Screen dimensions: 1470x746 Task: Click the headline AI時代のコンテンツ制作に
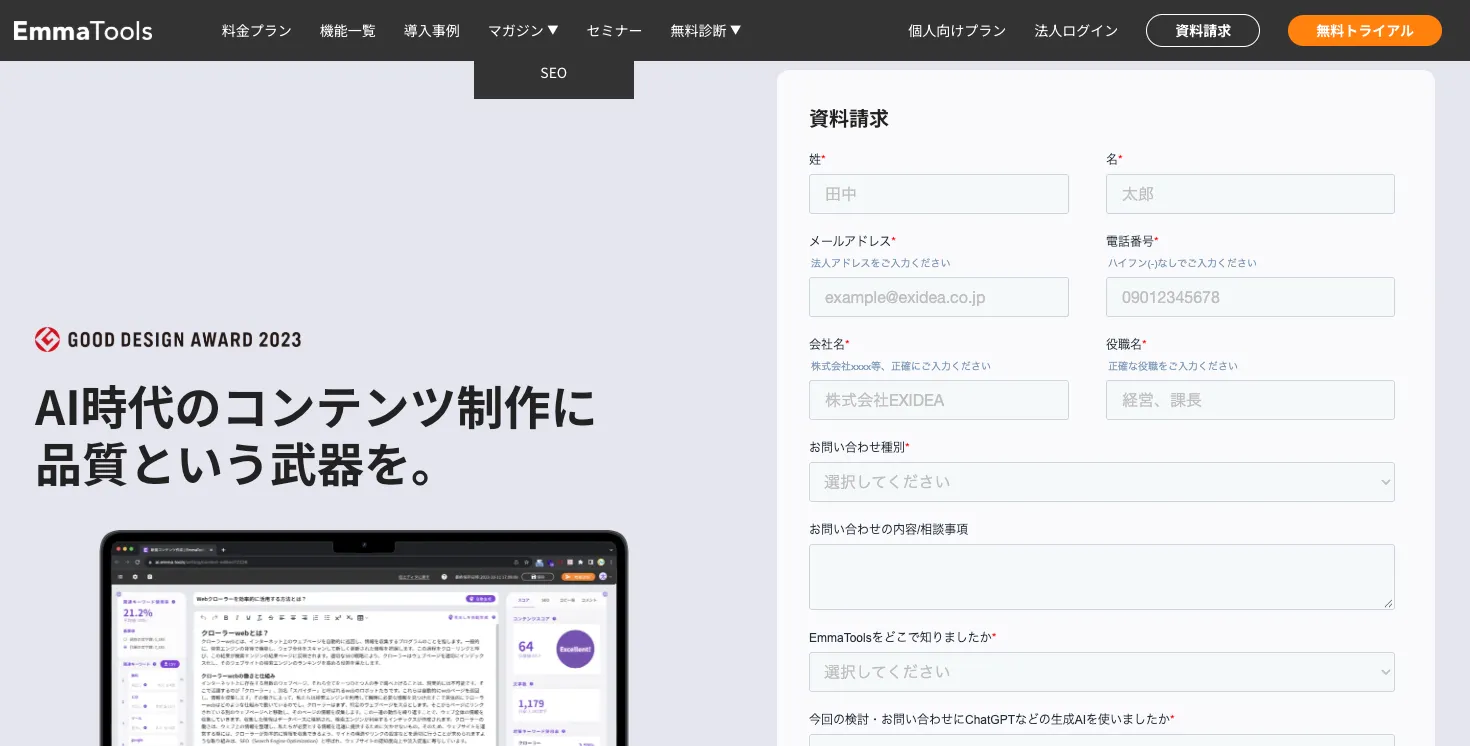(x=315, y=407)
